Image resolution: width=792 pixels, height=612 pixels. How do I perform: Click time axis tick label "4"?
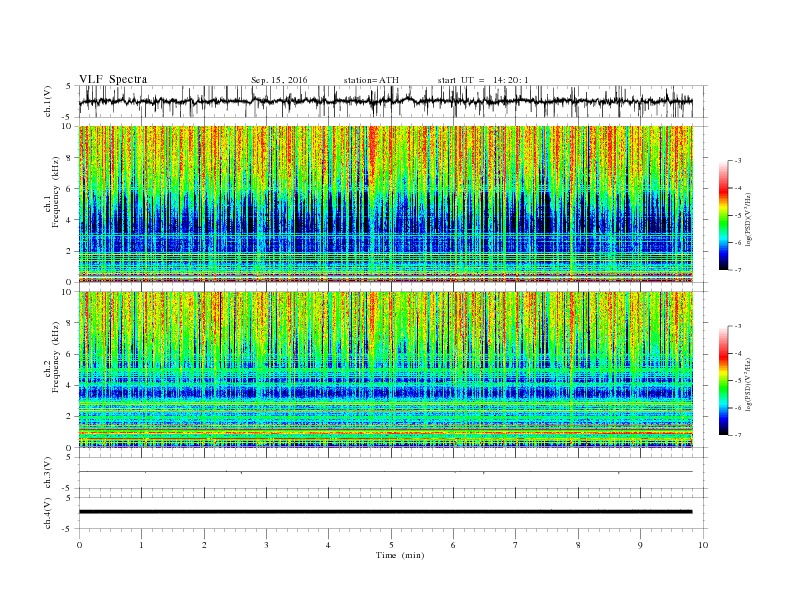328,545
